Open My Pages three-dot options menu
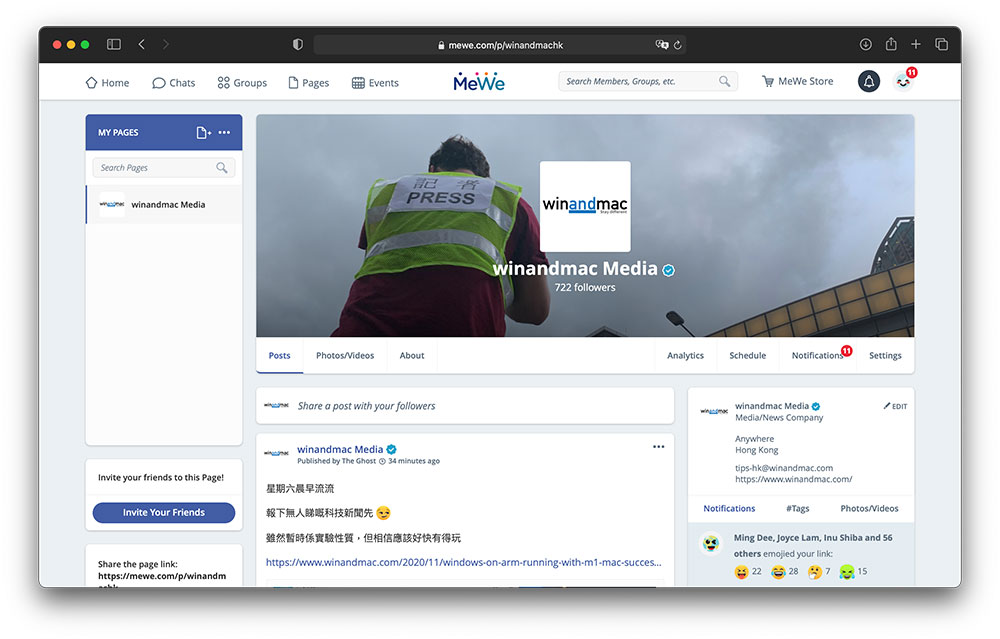This screenshot has height=639, width=1000. coord(225,132)
